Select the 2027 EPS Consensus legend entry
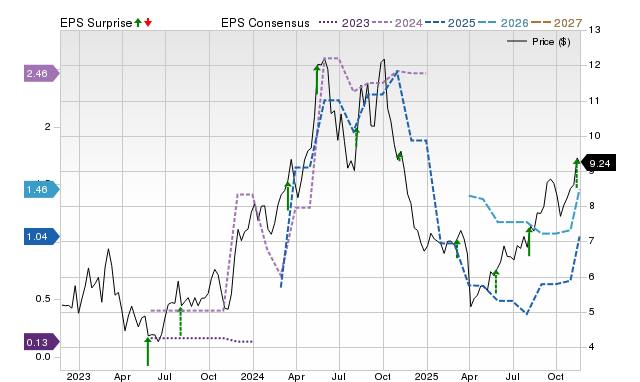The width and height of the screenshot is (640, 382). tap(556, 23)
